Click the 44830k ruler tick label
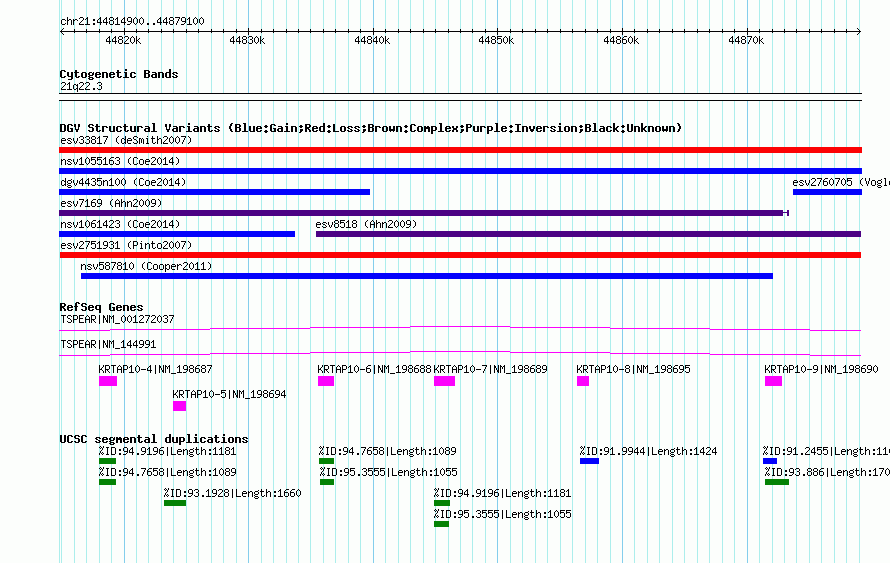This screenshot has height=563, width=890. [x=247, y=40]
